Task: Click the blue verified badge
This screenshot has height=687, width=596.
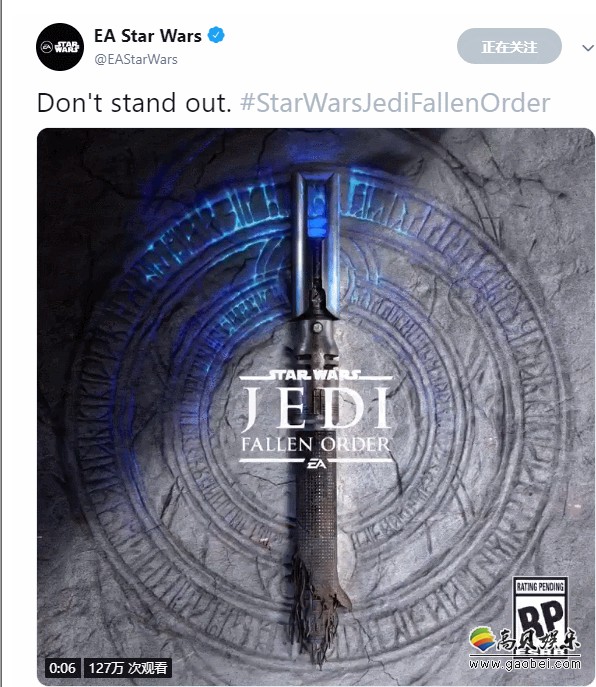Action: [x=216, y=35]
